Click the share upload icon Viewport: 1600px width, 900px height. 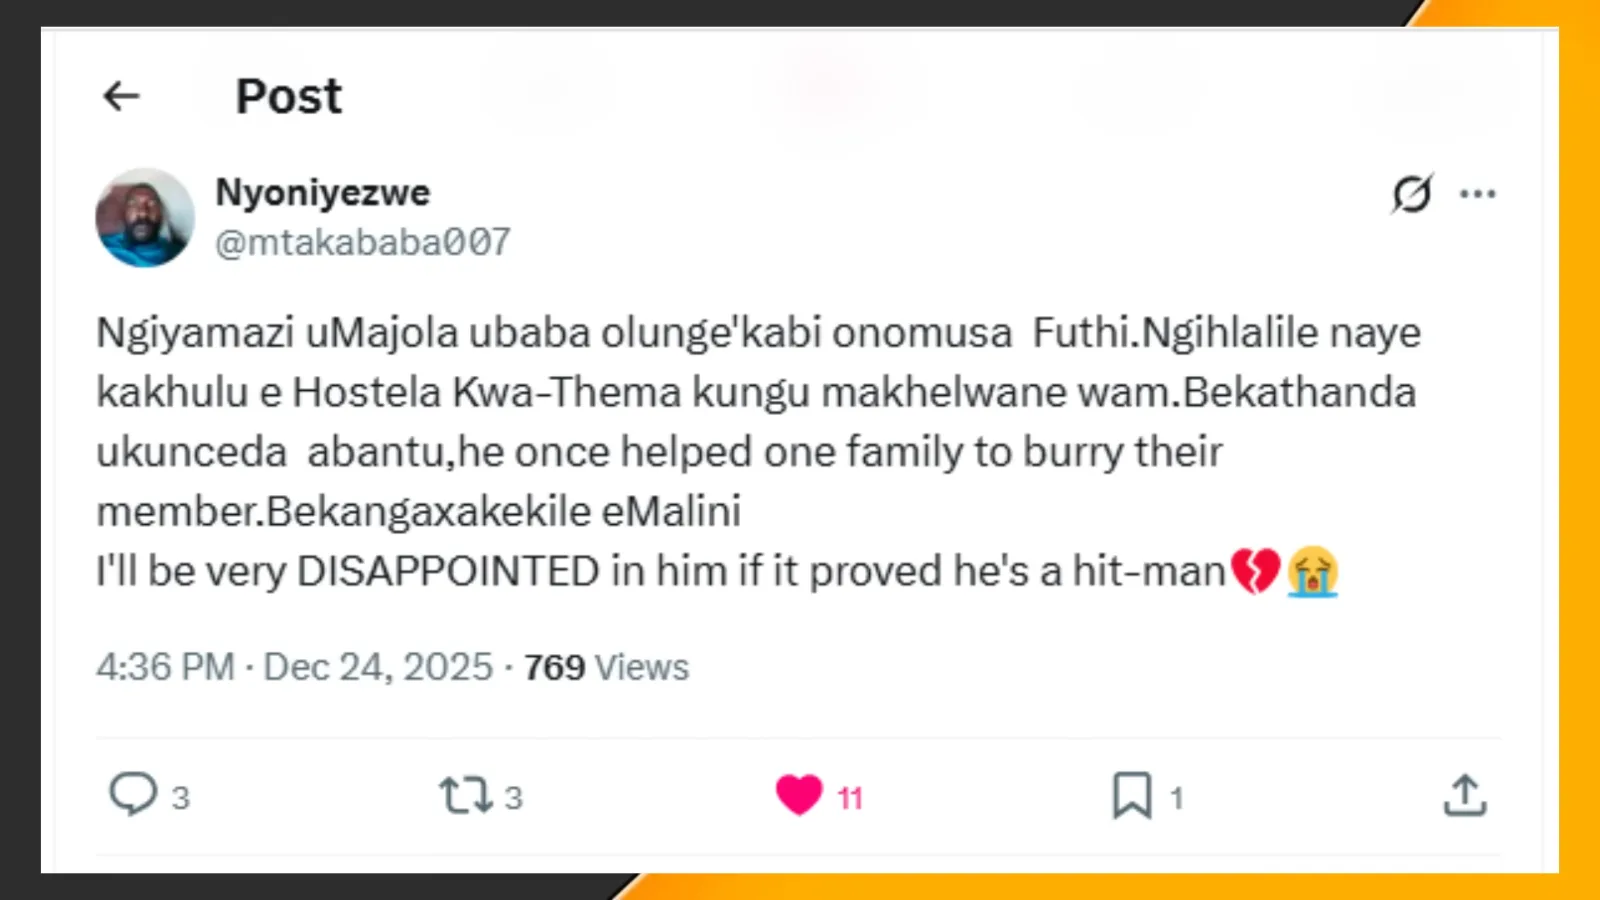click(1465, 796)
